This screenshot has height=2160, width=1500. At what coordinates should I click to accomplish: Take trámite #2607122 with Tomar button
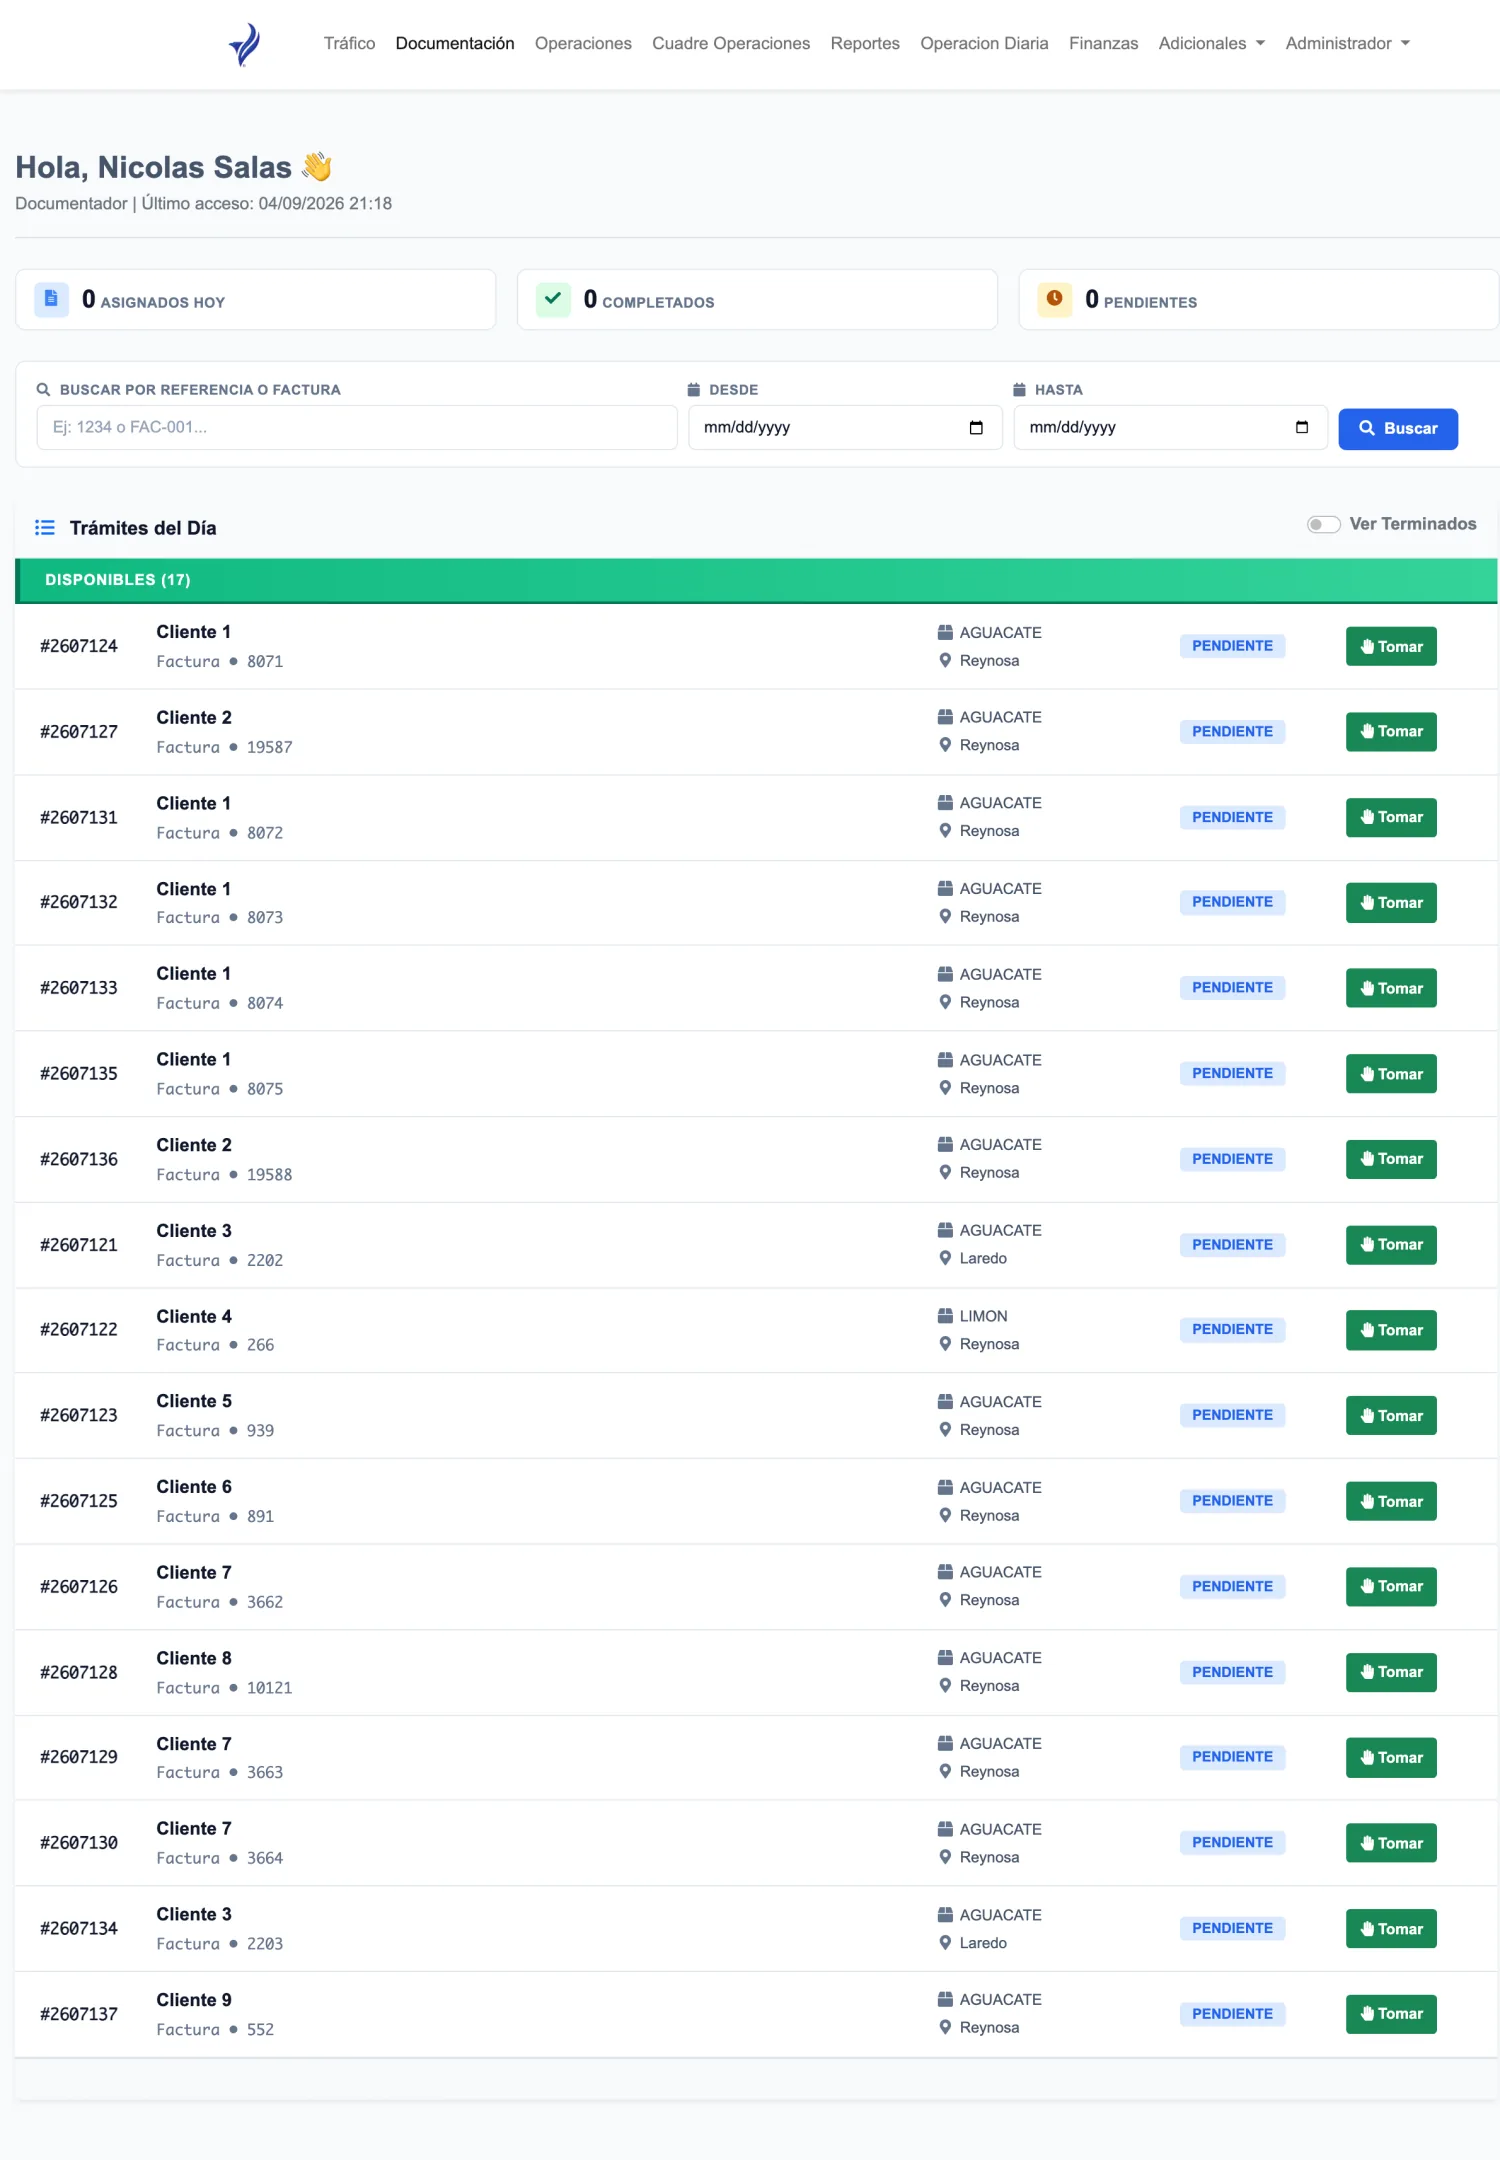point(1391,1330)
